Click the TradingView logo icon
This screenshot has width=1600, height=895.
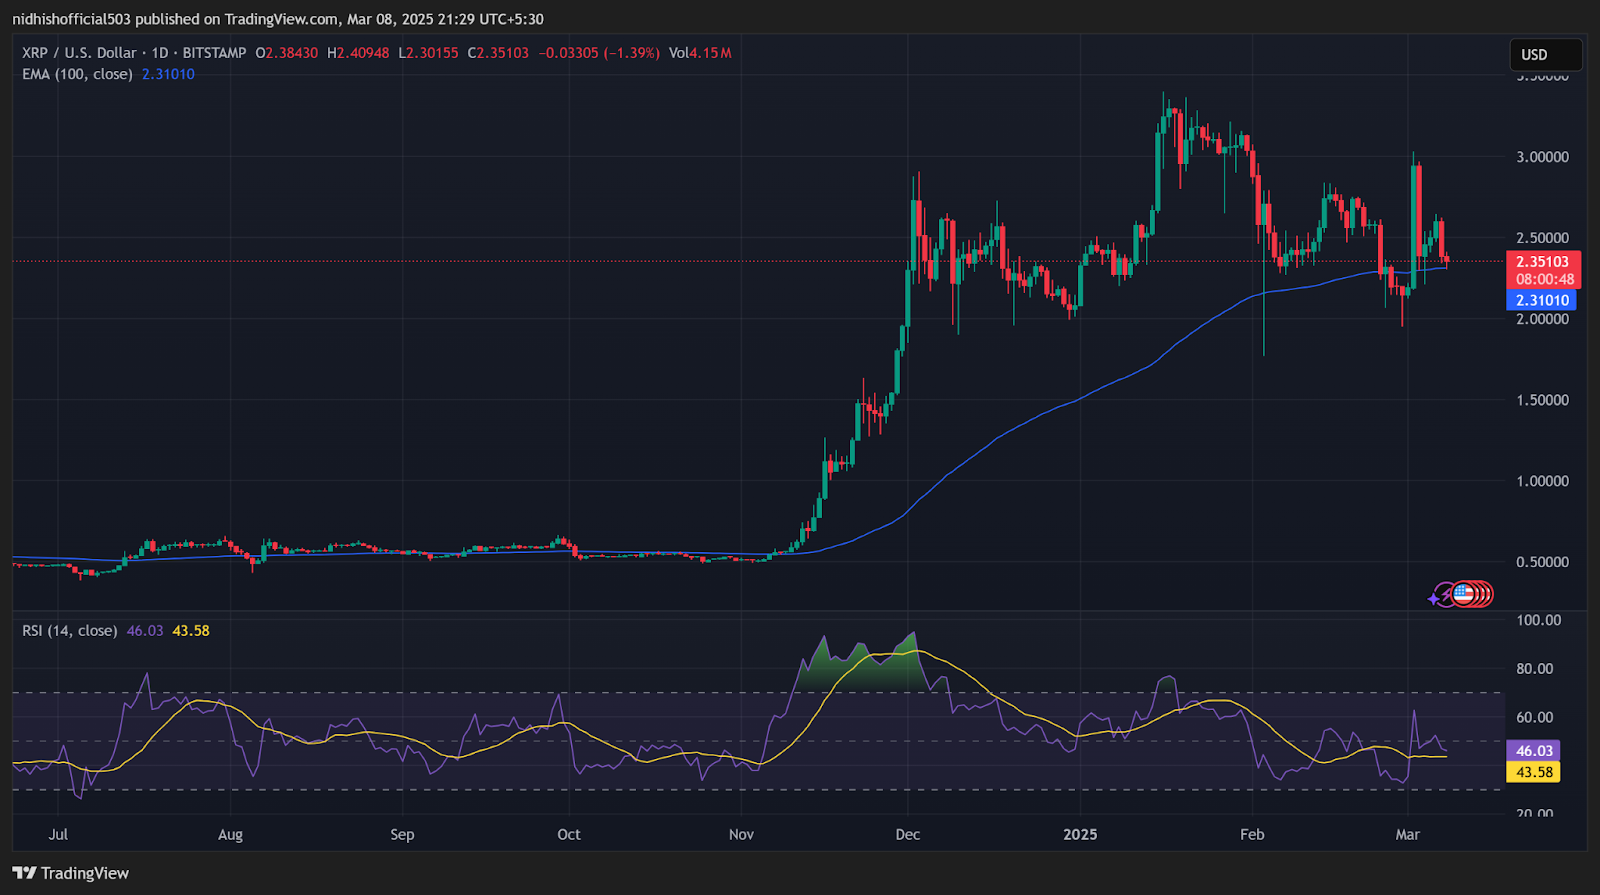pyautogui.click(x=24, y=873)
